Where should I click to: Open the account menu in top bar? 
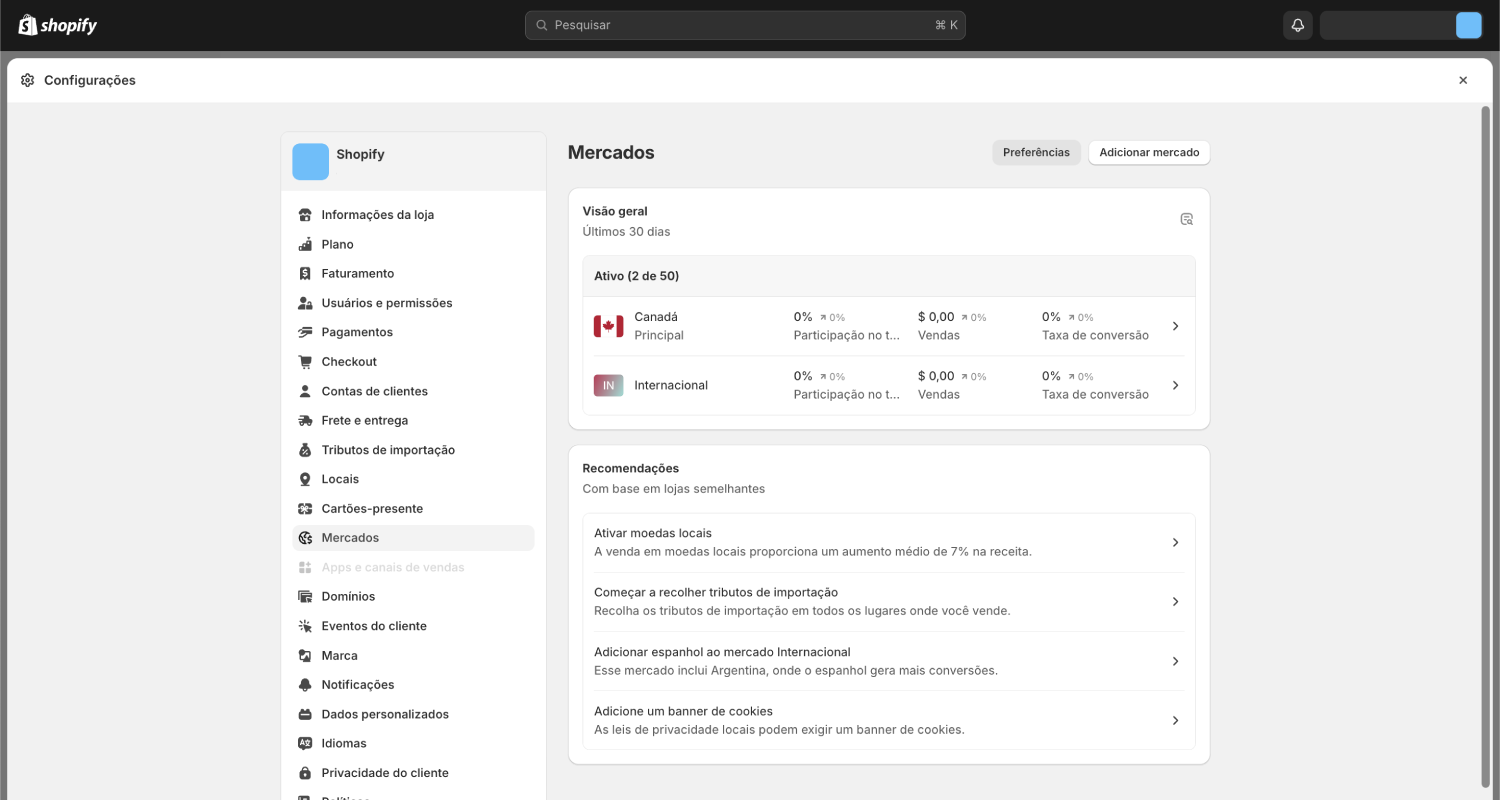click(x=1401, y=25)
